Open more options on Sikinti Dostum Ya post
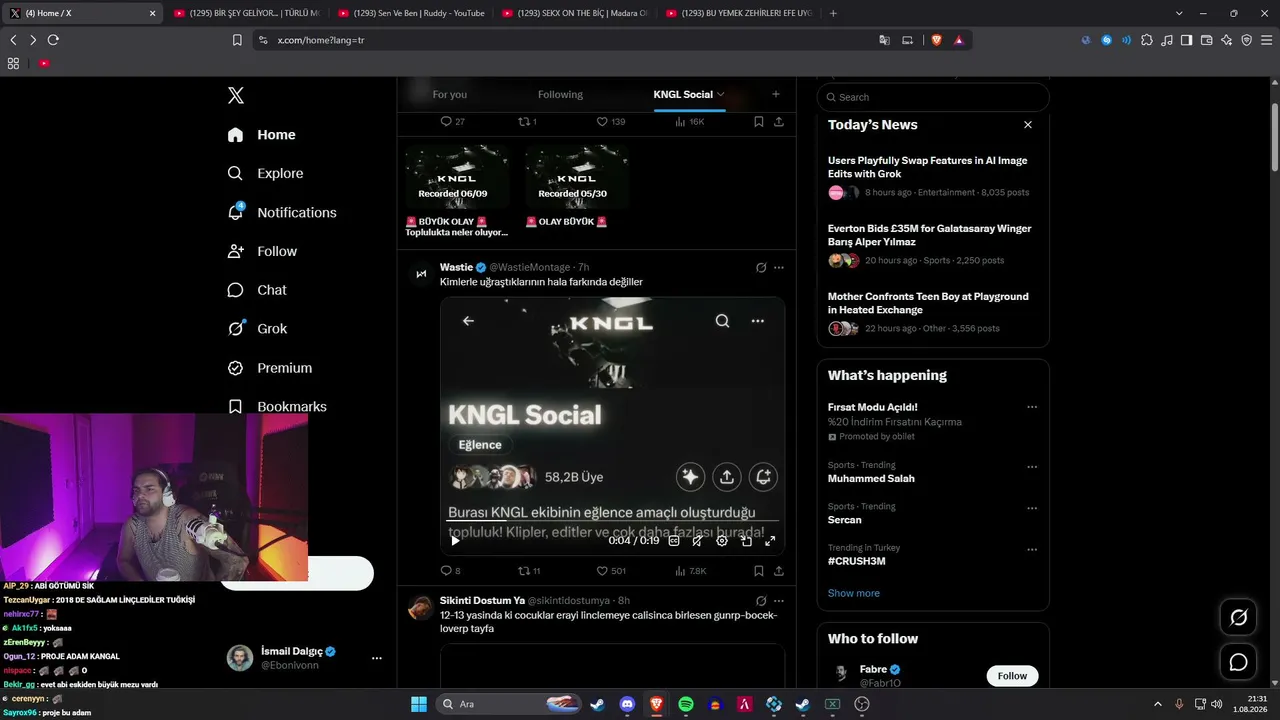Screen dimensions: 1280x720 click(779, 601)
